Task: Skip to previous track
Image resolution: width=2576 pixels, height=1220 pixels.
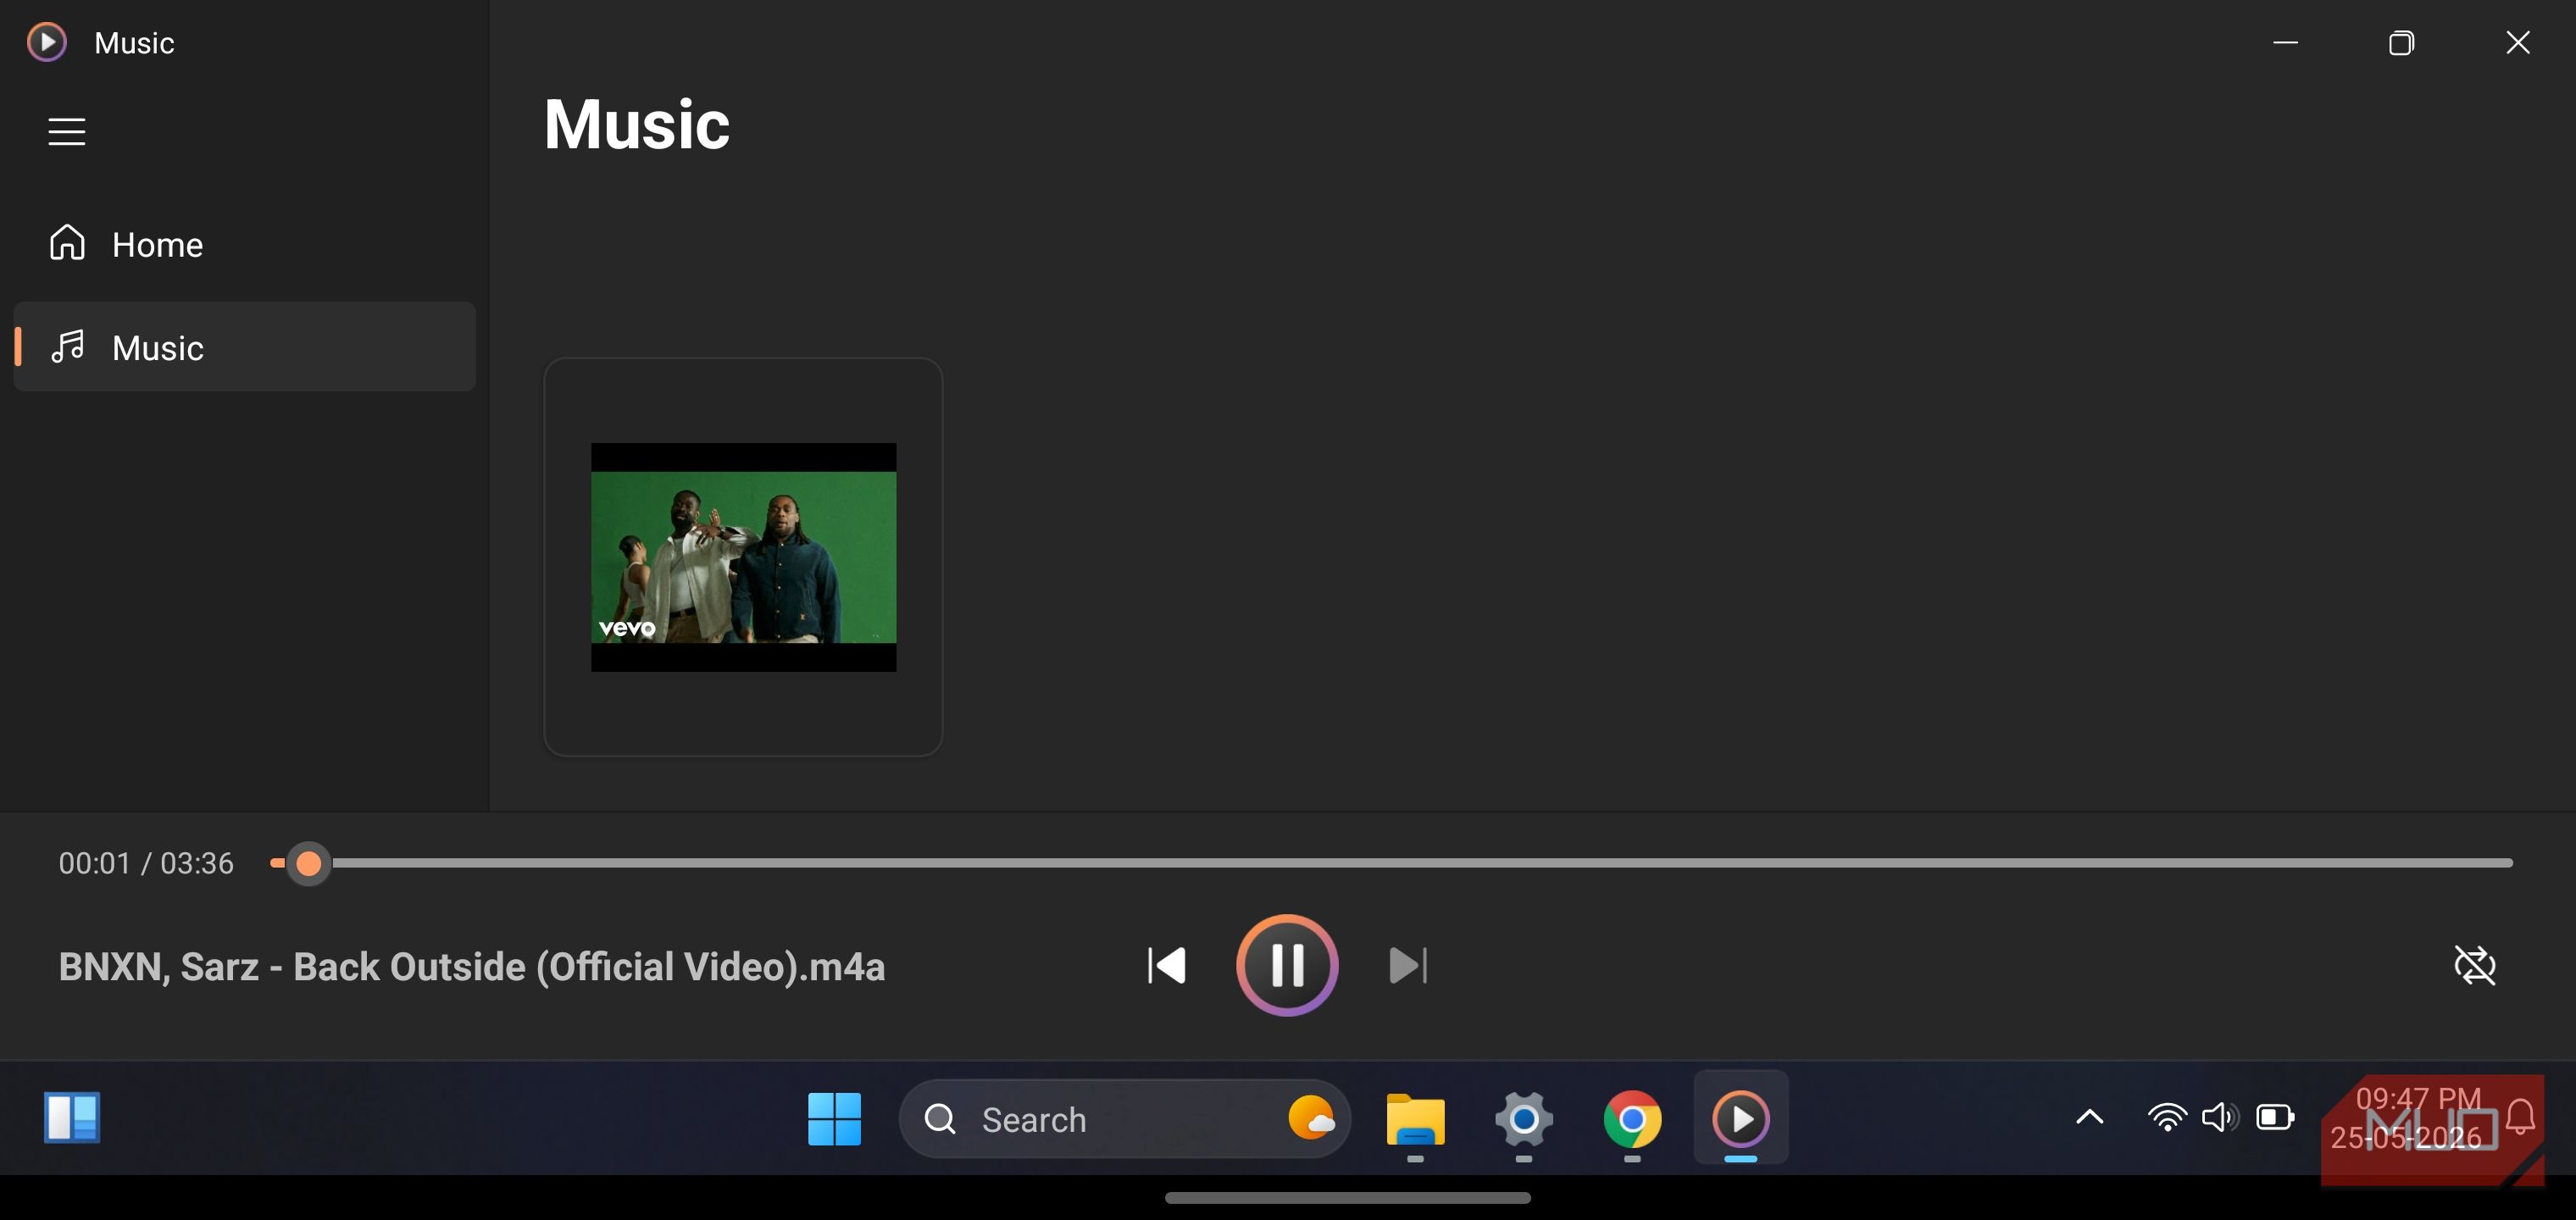Action: point(1166,966)
